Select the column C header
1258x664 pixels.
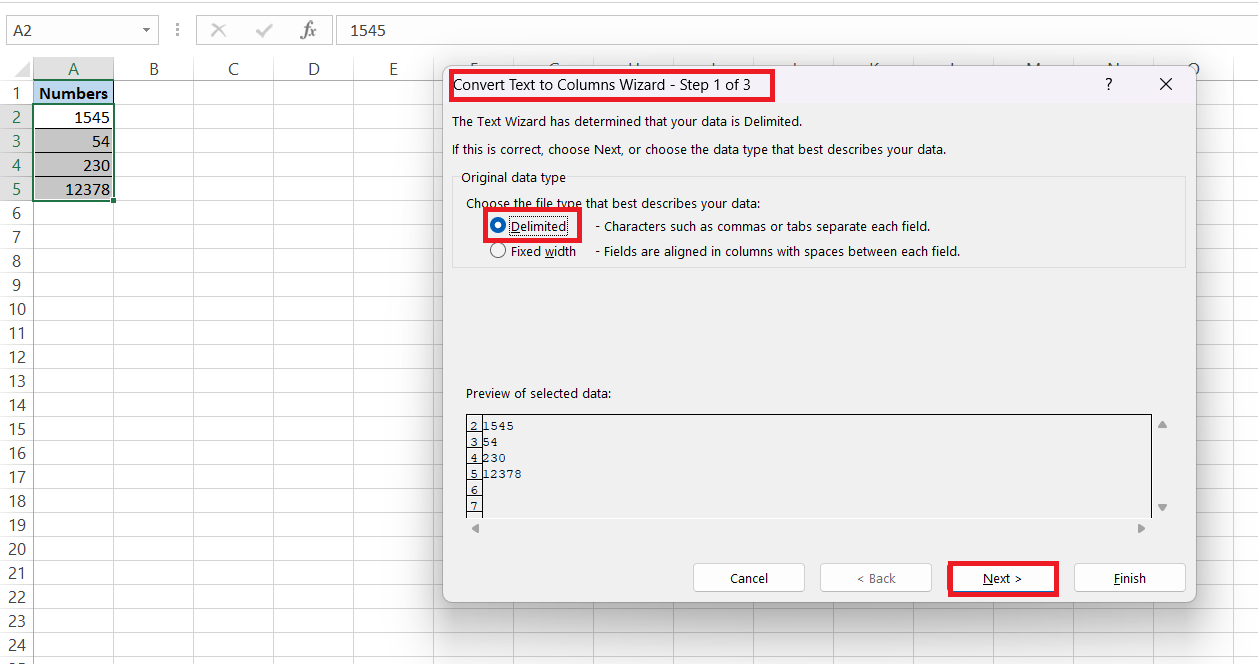tap(233, 69)
